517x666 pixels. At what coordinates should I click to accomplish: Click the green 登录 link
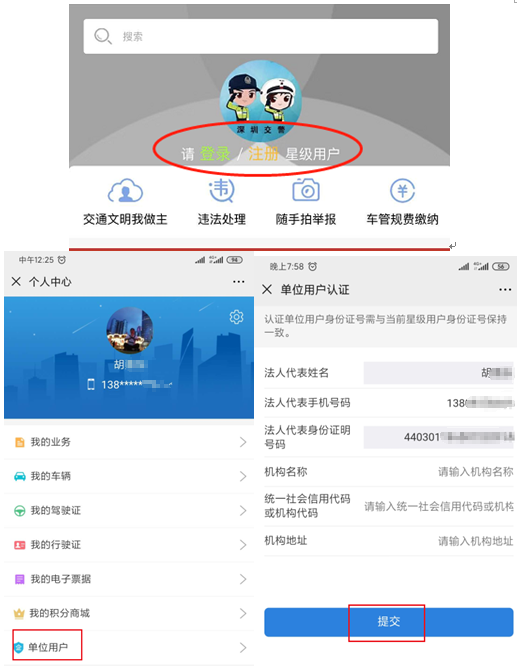click(215, 154)
